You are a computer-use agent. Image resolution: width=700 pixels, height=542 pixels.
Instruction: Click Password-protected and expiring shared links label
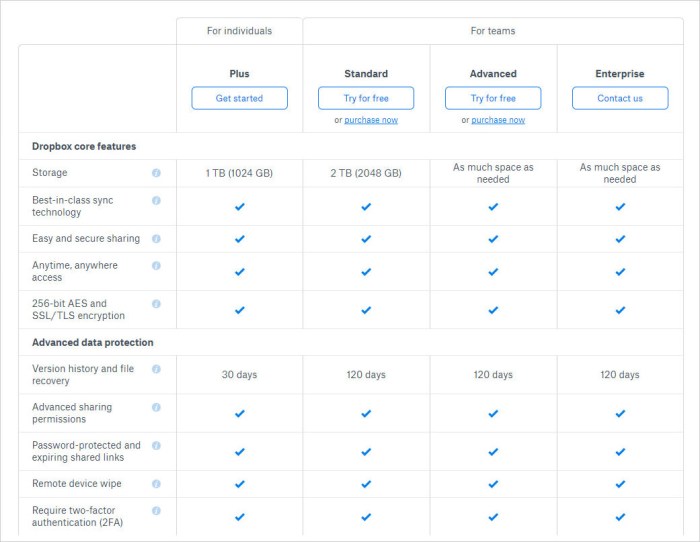click(x=86, y=451)
